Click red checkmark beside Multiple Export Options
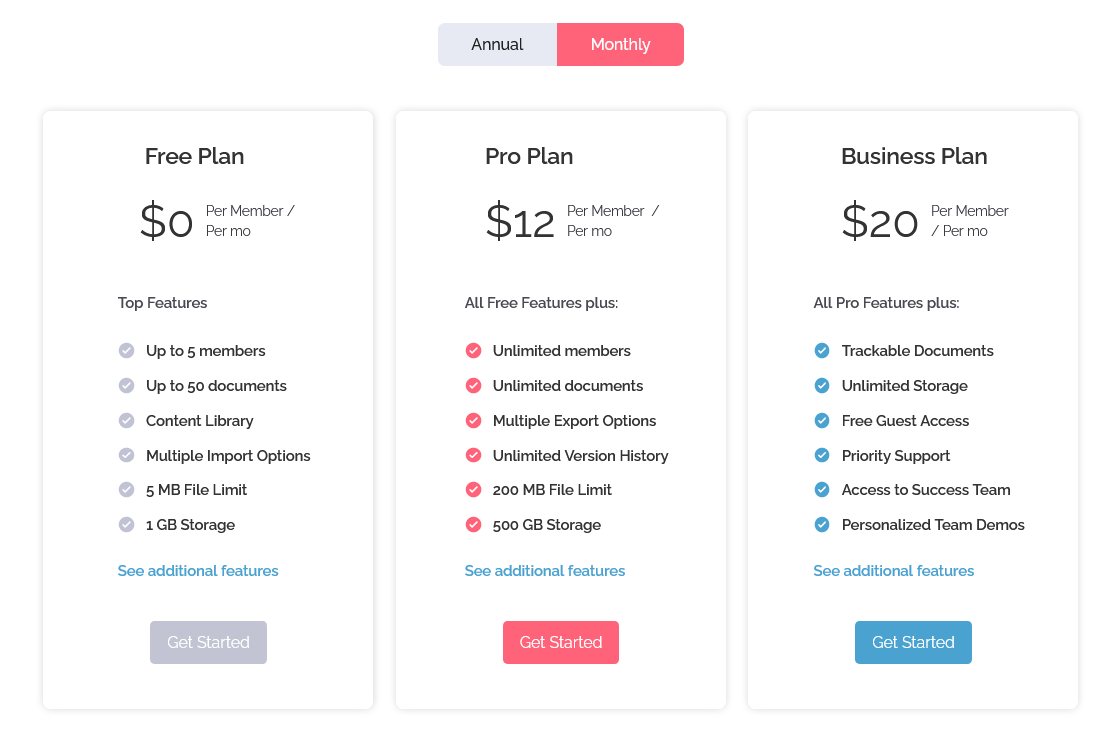1103x731 pixels. coord(473,421)
